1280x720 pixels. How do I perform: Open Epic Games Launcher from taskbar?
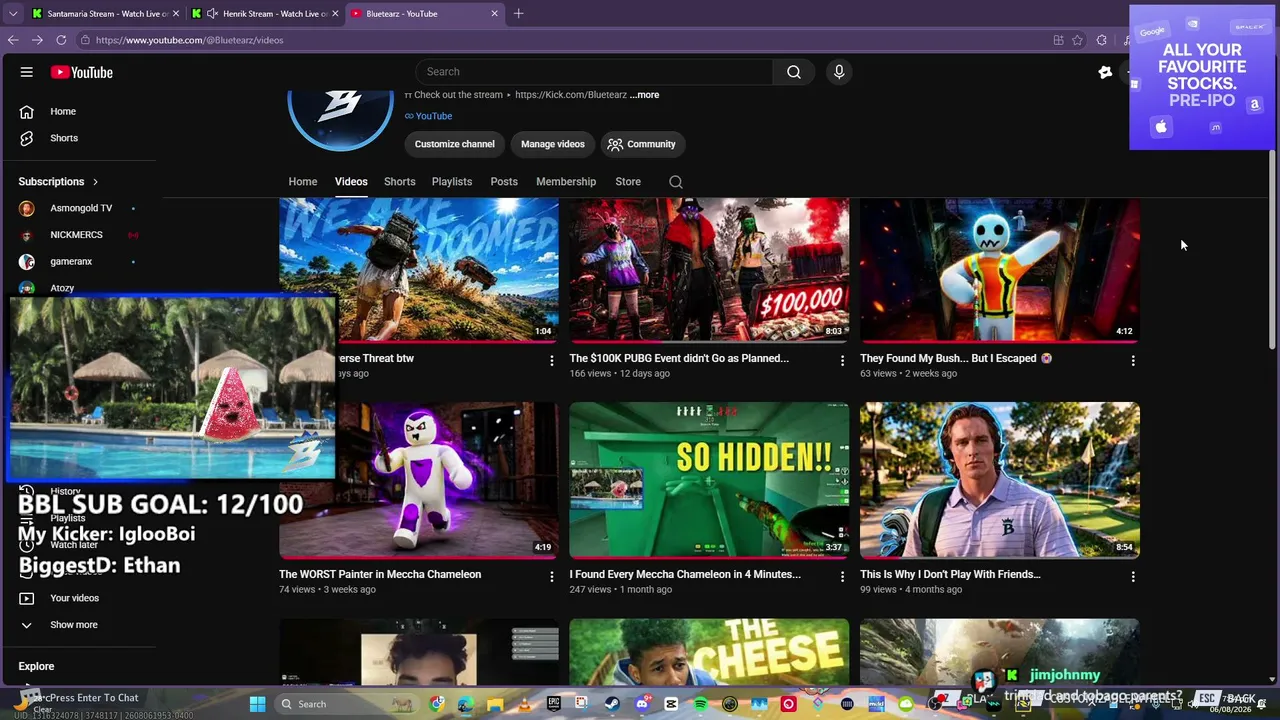pyautogui.click(x=553, y=704)
